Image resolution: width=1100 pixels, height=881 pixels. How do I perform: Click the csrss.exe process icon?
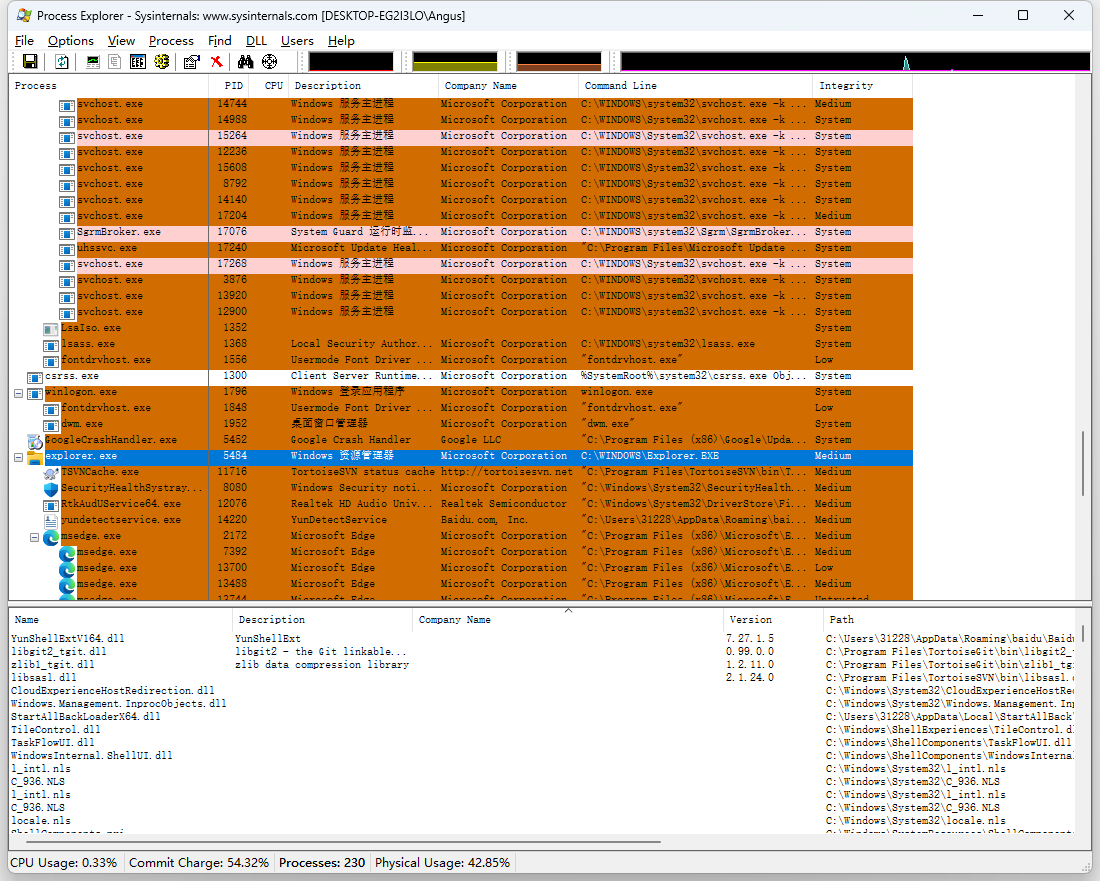(34, 377)
